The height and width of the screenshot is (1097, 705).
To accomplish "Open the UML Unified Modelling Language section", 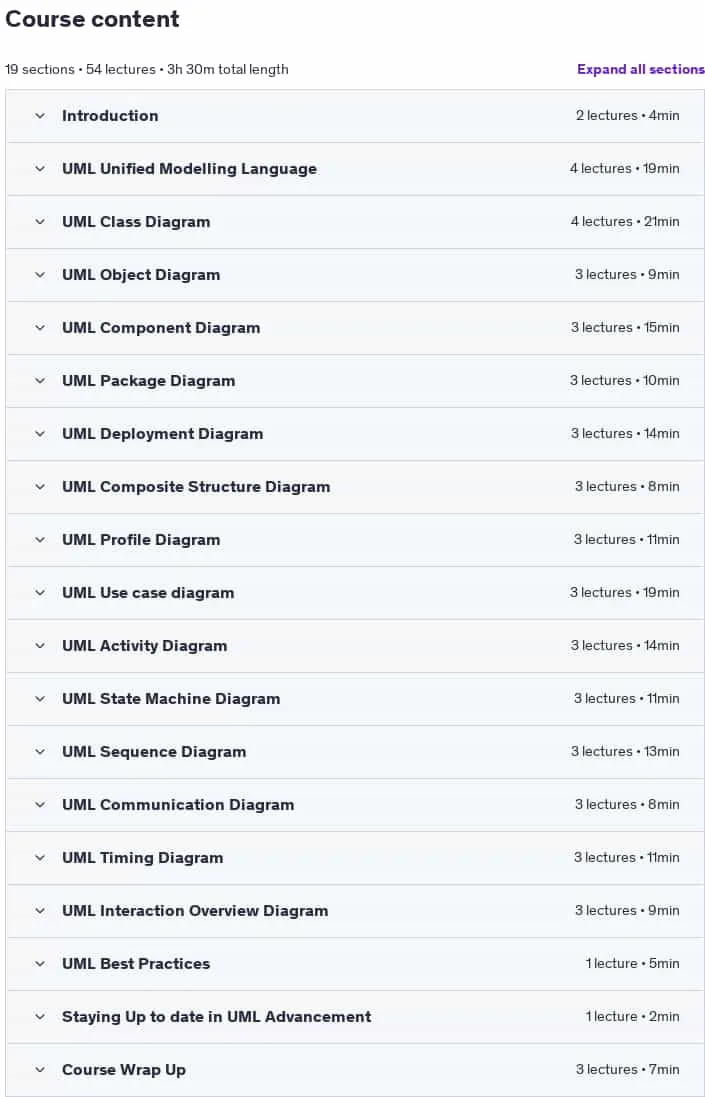I will (356, 169).
